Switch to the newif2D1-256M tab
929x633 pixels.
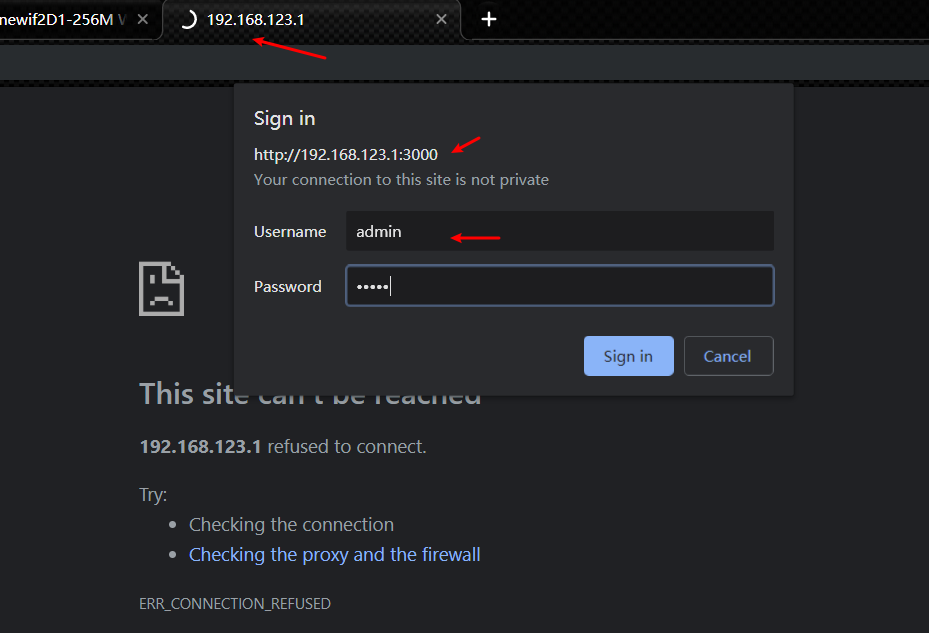(x=60, y=19)
